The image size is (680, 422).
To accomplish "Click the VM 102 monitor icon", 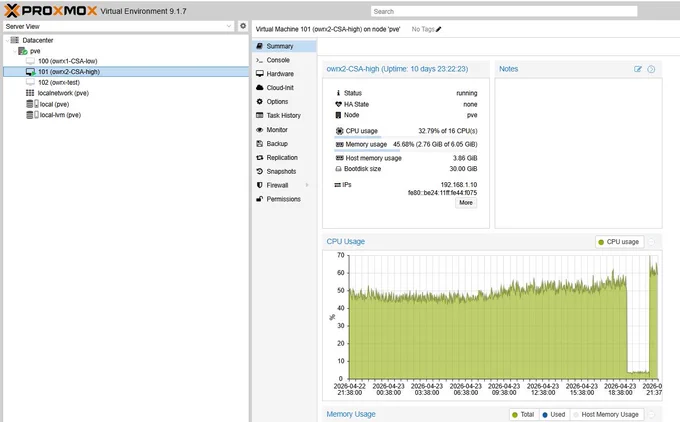I will [x=30, y=82].
